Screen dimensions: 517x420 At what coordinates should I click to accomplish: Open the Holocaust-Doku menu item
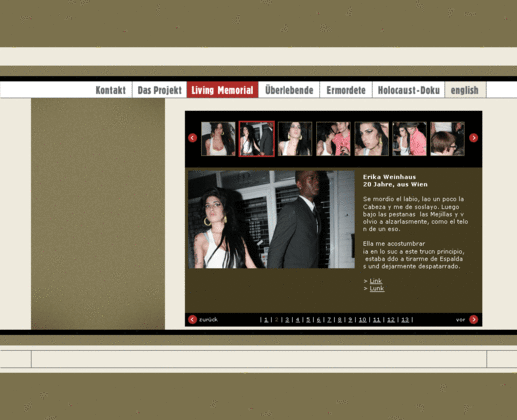[x=409, y=90]
